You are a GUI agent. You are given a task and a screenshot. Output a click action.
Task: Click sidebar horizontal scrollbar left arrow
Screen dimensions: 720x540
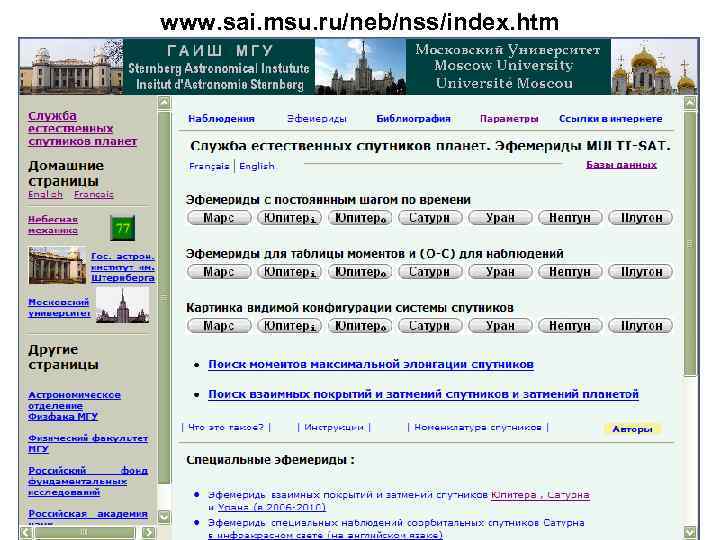point(26,533)
